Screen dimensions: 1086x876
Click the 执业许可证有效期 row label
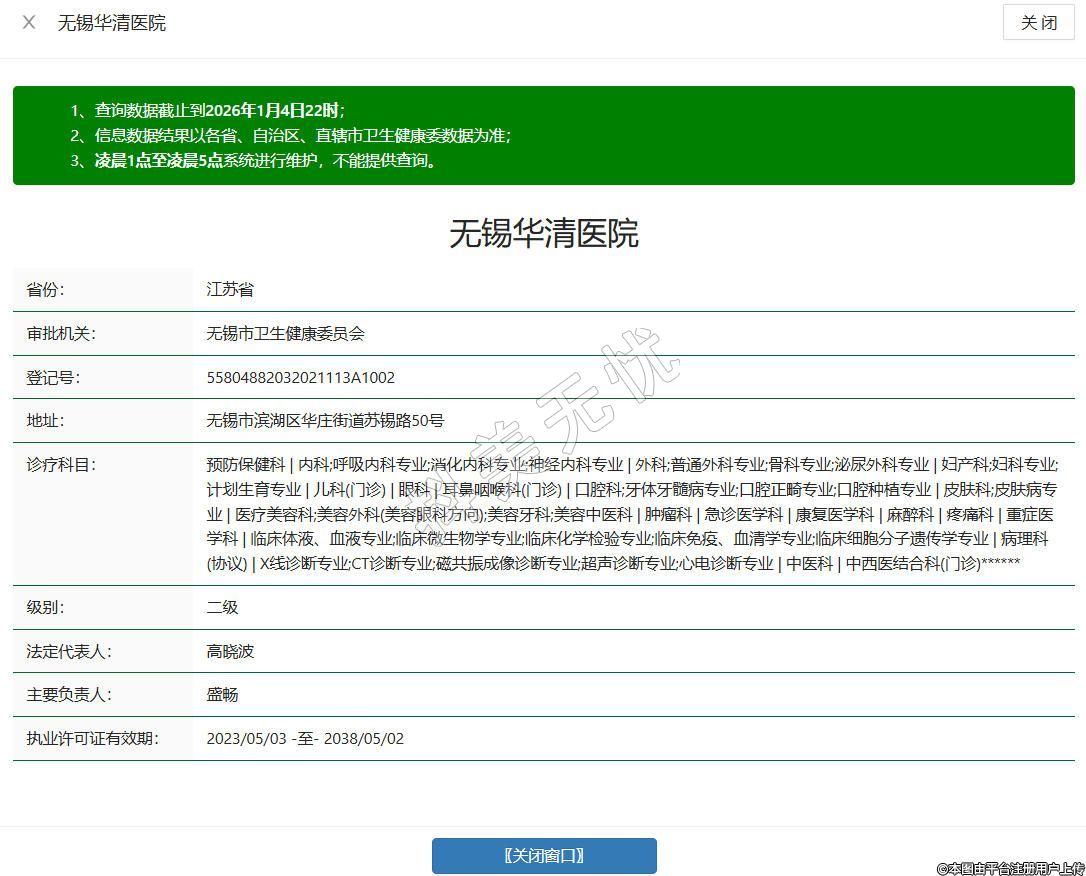[92, 739]
